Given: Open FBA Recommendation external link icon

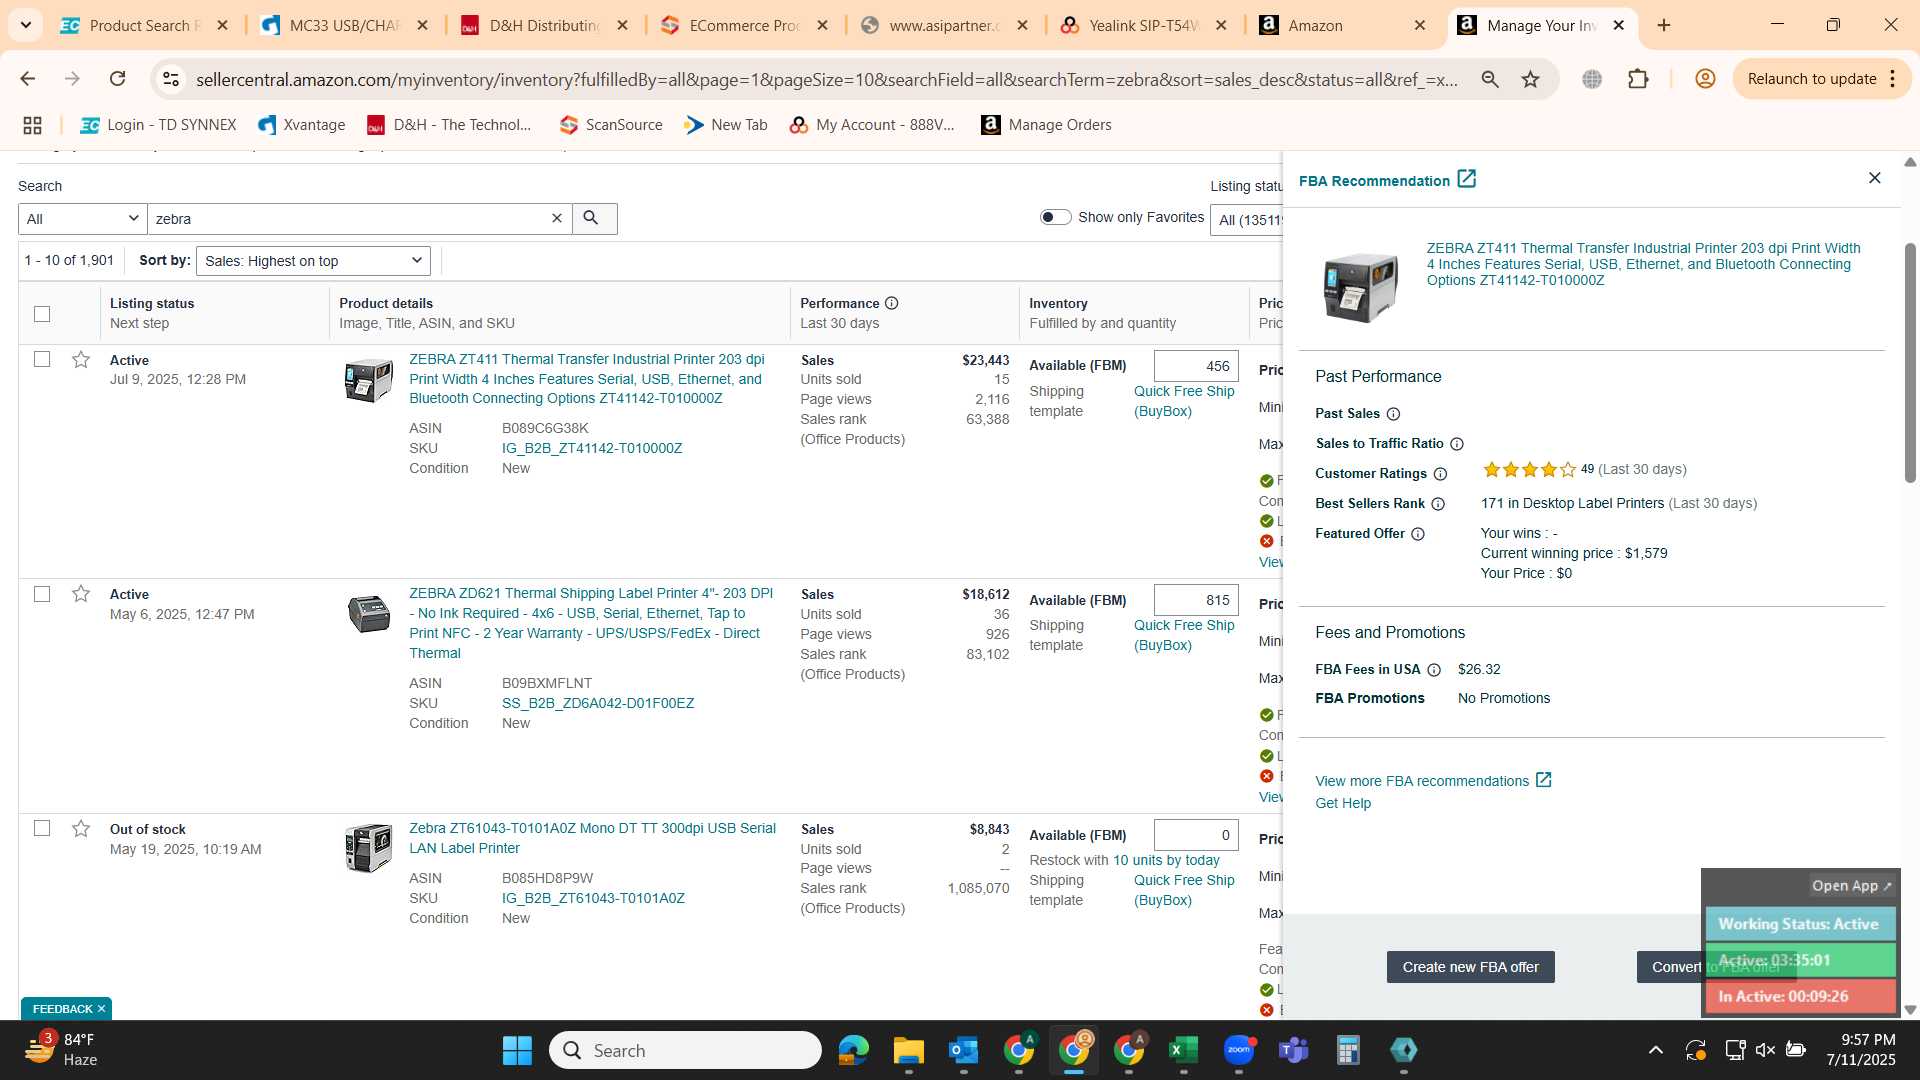Looking at the screenshot, I should pos(1466,179).
